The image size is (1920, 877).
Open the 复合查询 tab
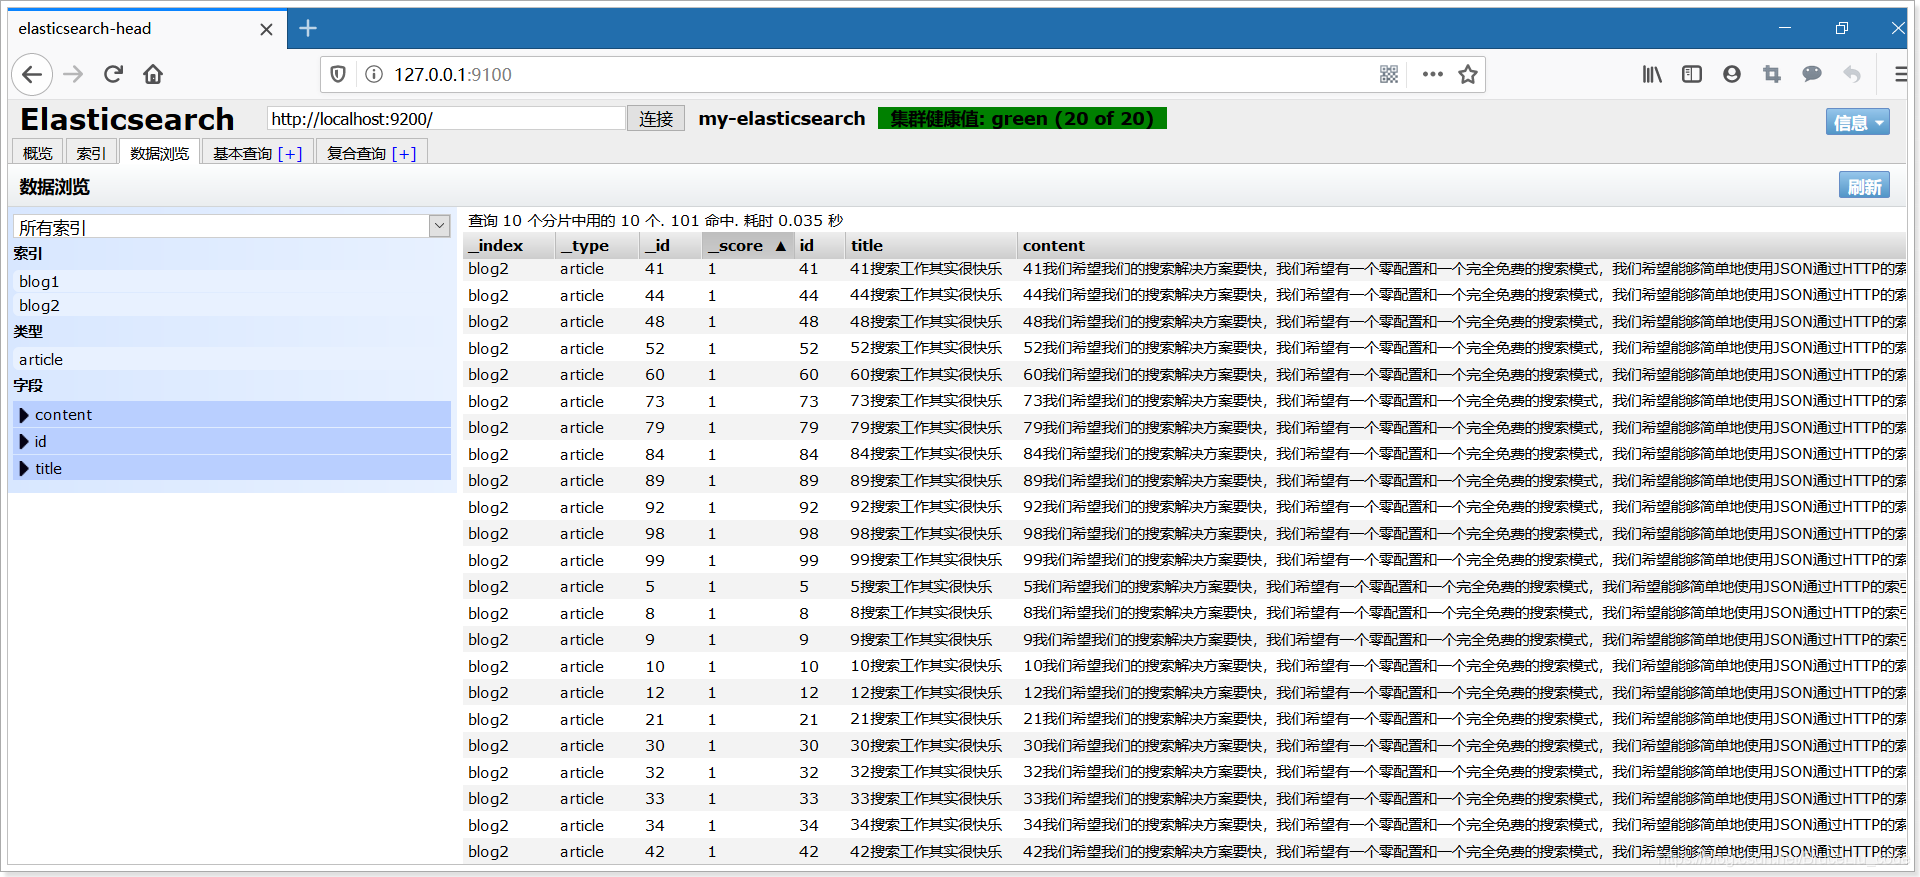(x=357, y=153)
